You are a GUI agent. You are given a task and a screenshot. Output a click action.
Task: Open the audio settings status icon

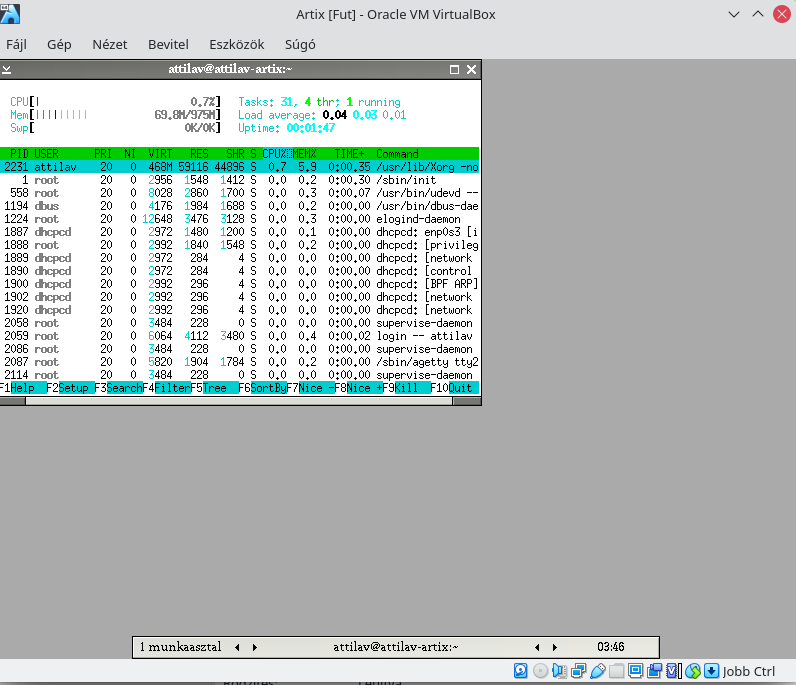559,671
